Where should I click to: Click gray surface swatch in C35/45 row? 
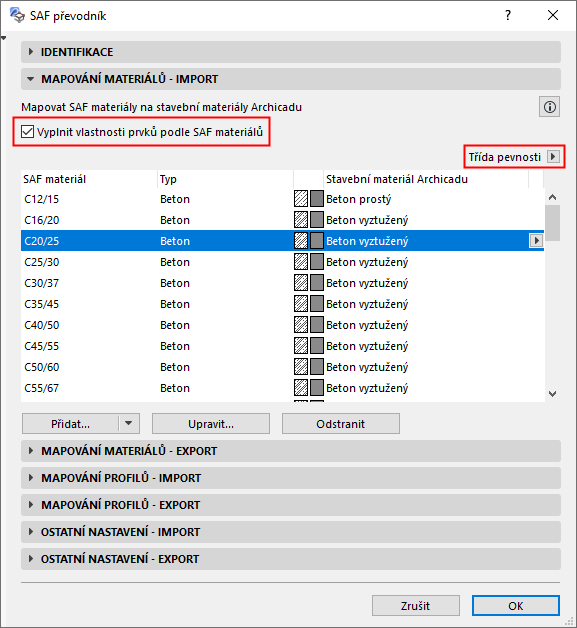(x=316, y=304)
